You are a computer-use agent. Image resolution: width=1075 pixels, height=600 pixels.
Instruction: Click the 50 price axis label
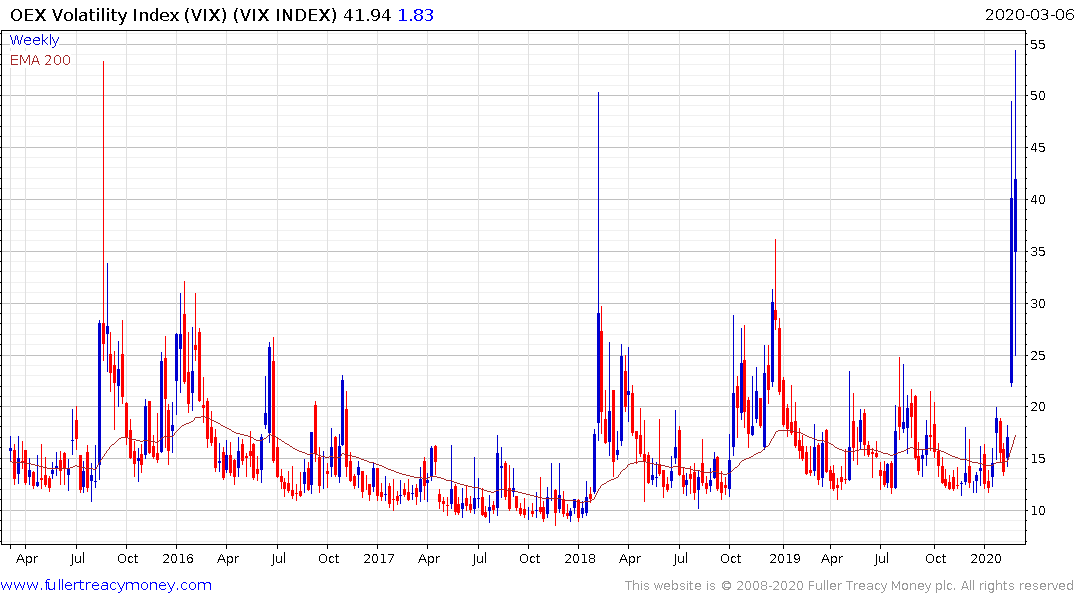click(x=1037, y=95)
